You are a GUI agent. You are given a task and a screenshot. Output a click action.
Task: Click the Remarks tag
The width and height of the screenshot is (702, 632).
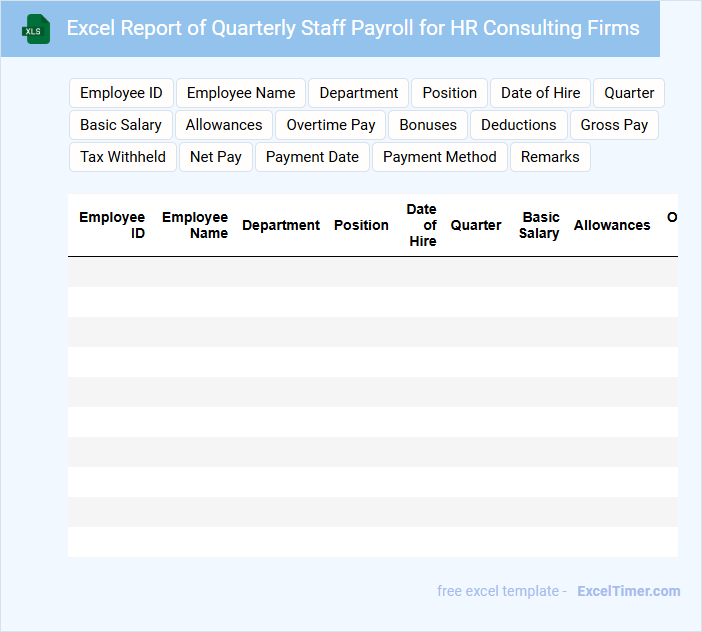[x=550, y=157]
